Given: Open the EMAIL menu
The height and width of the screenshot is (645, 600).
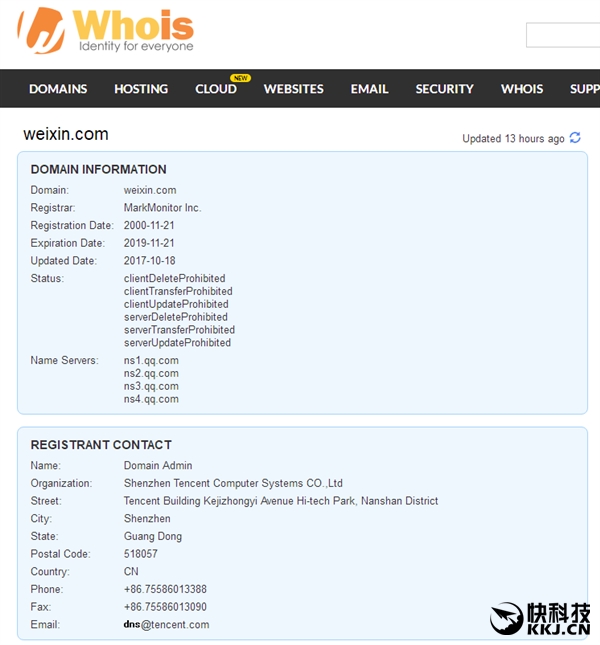Looking at the screenshot, I should [369, 89].
